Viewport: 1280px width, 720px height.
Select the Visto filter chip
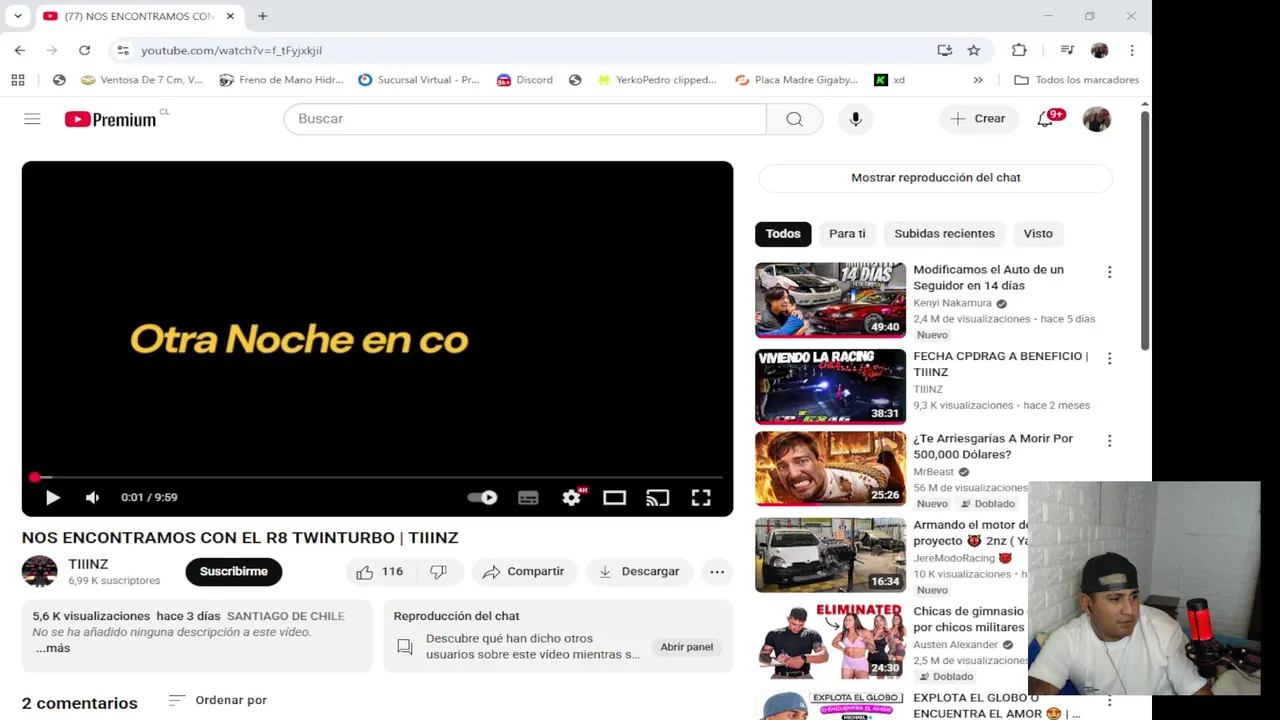tap(1038, 234)
